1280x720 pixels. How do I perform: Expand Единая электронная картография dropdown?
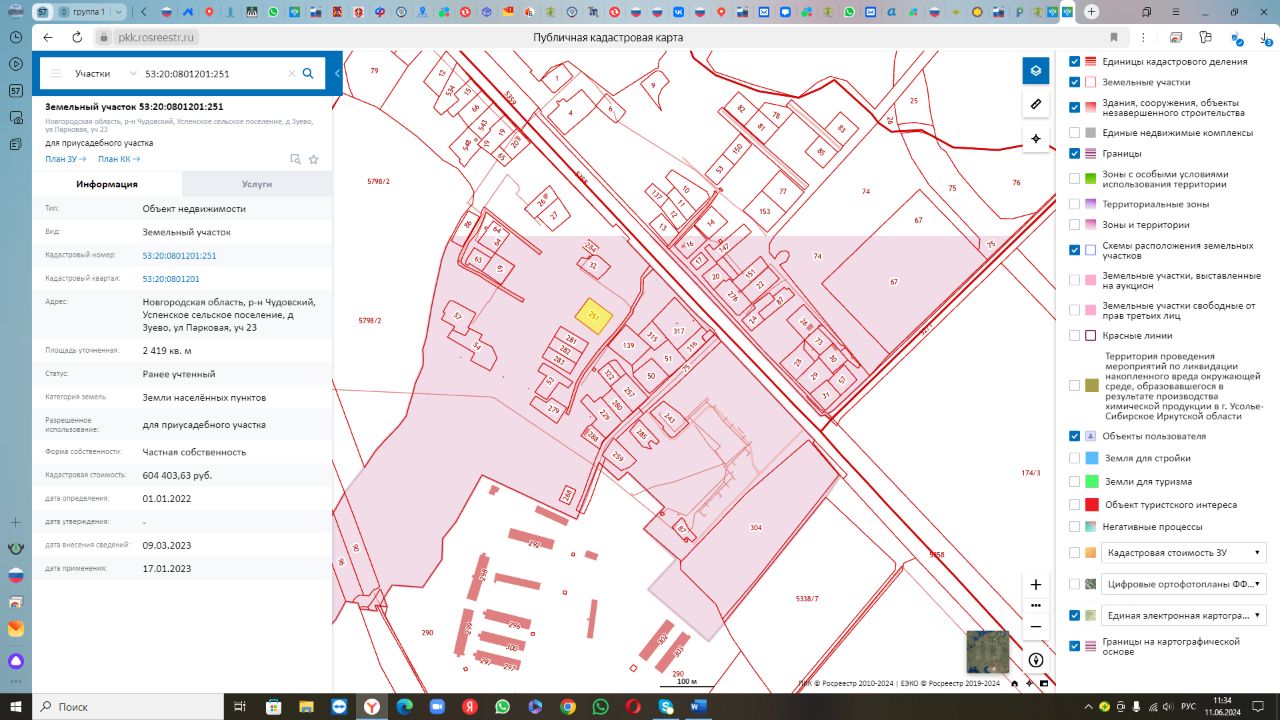1183,615
